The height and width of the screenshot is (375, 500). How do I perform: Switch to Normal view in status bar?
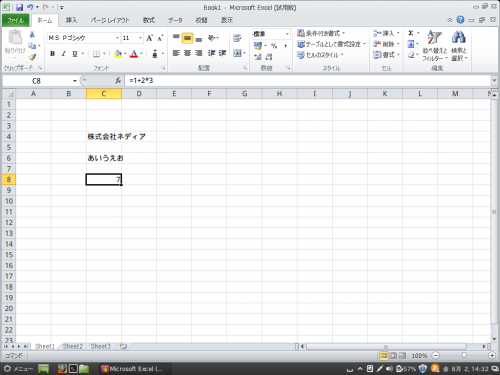[384, 356]
